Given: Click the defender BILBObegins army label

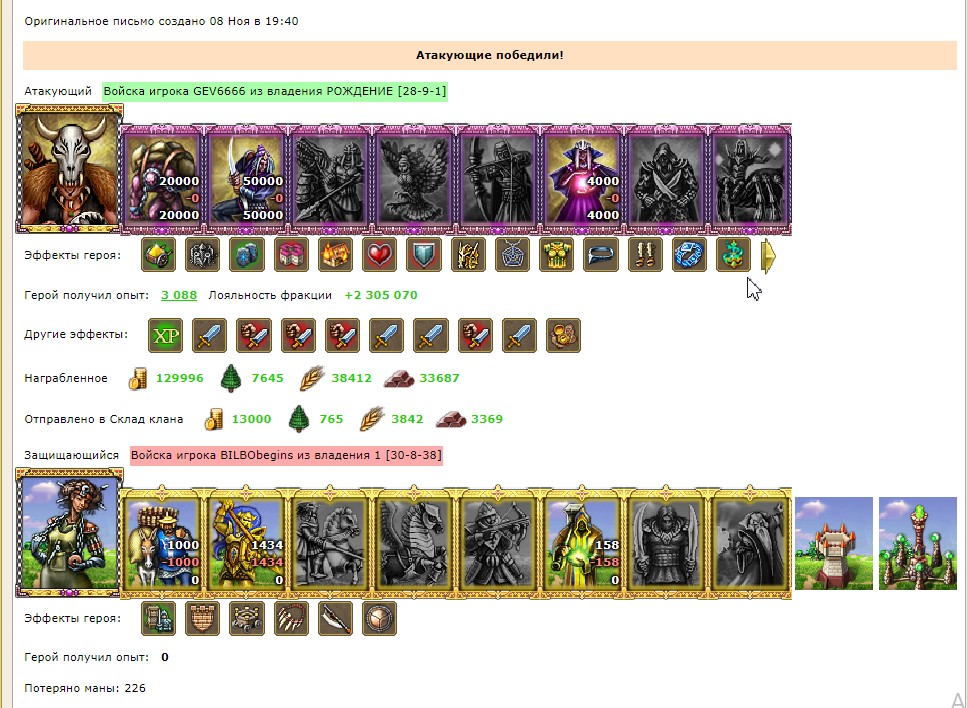Looking at the screenshot, I should (286, 455).
